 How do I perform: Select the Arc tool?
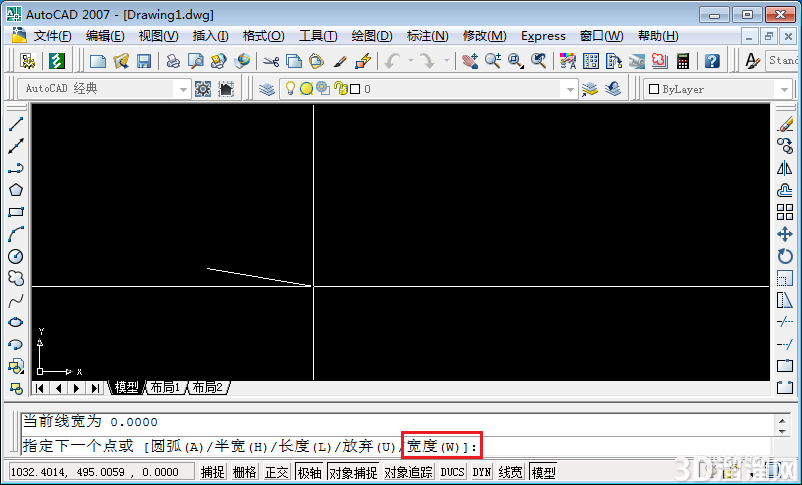[x=16, y=234]
